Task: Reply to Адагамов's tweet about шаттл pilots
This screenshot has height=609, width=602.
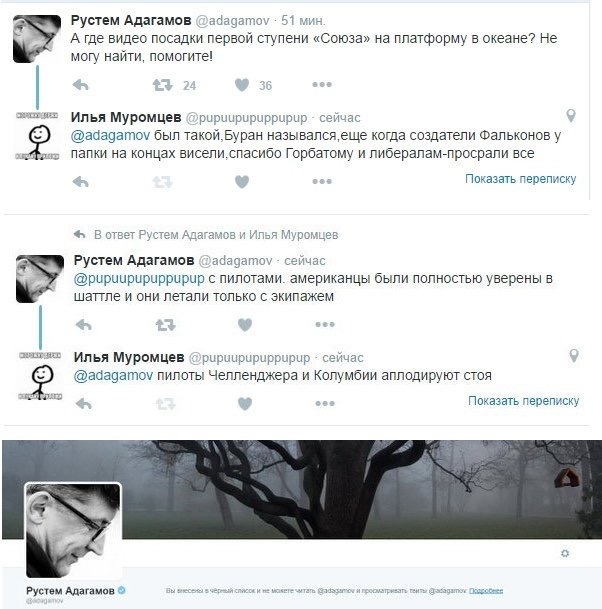Action: tap(84, 324)
